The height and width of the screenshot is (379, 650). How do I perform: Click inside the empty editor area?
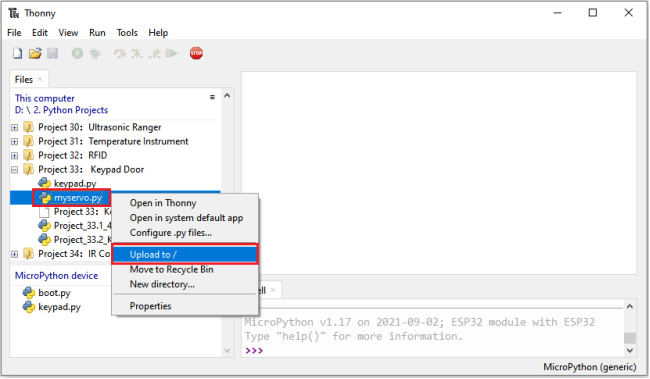point(439,173)
